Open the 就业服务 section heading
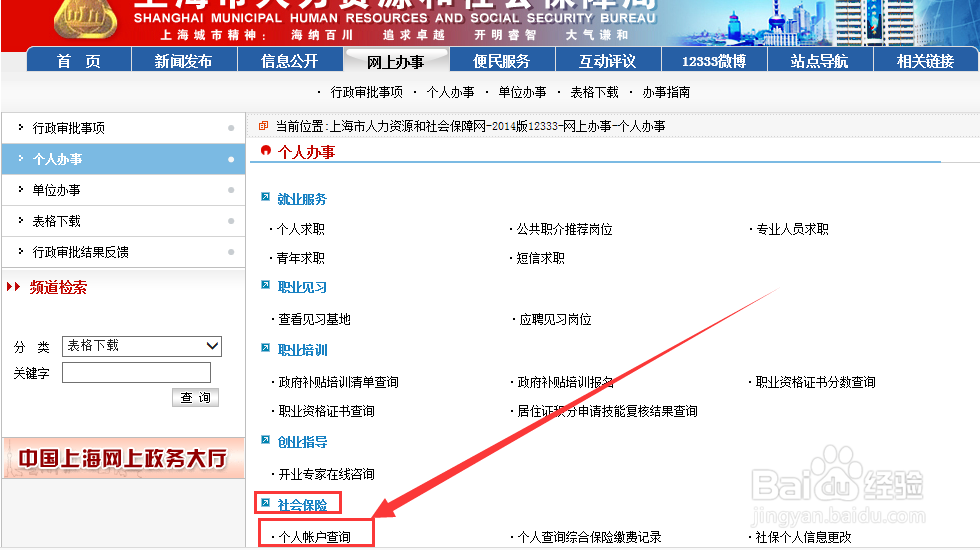Viewport: 980px width, 550px height. point(302,199)
